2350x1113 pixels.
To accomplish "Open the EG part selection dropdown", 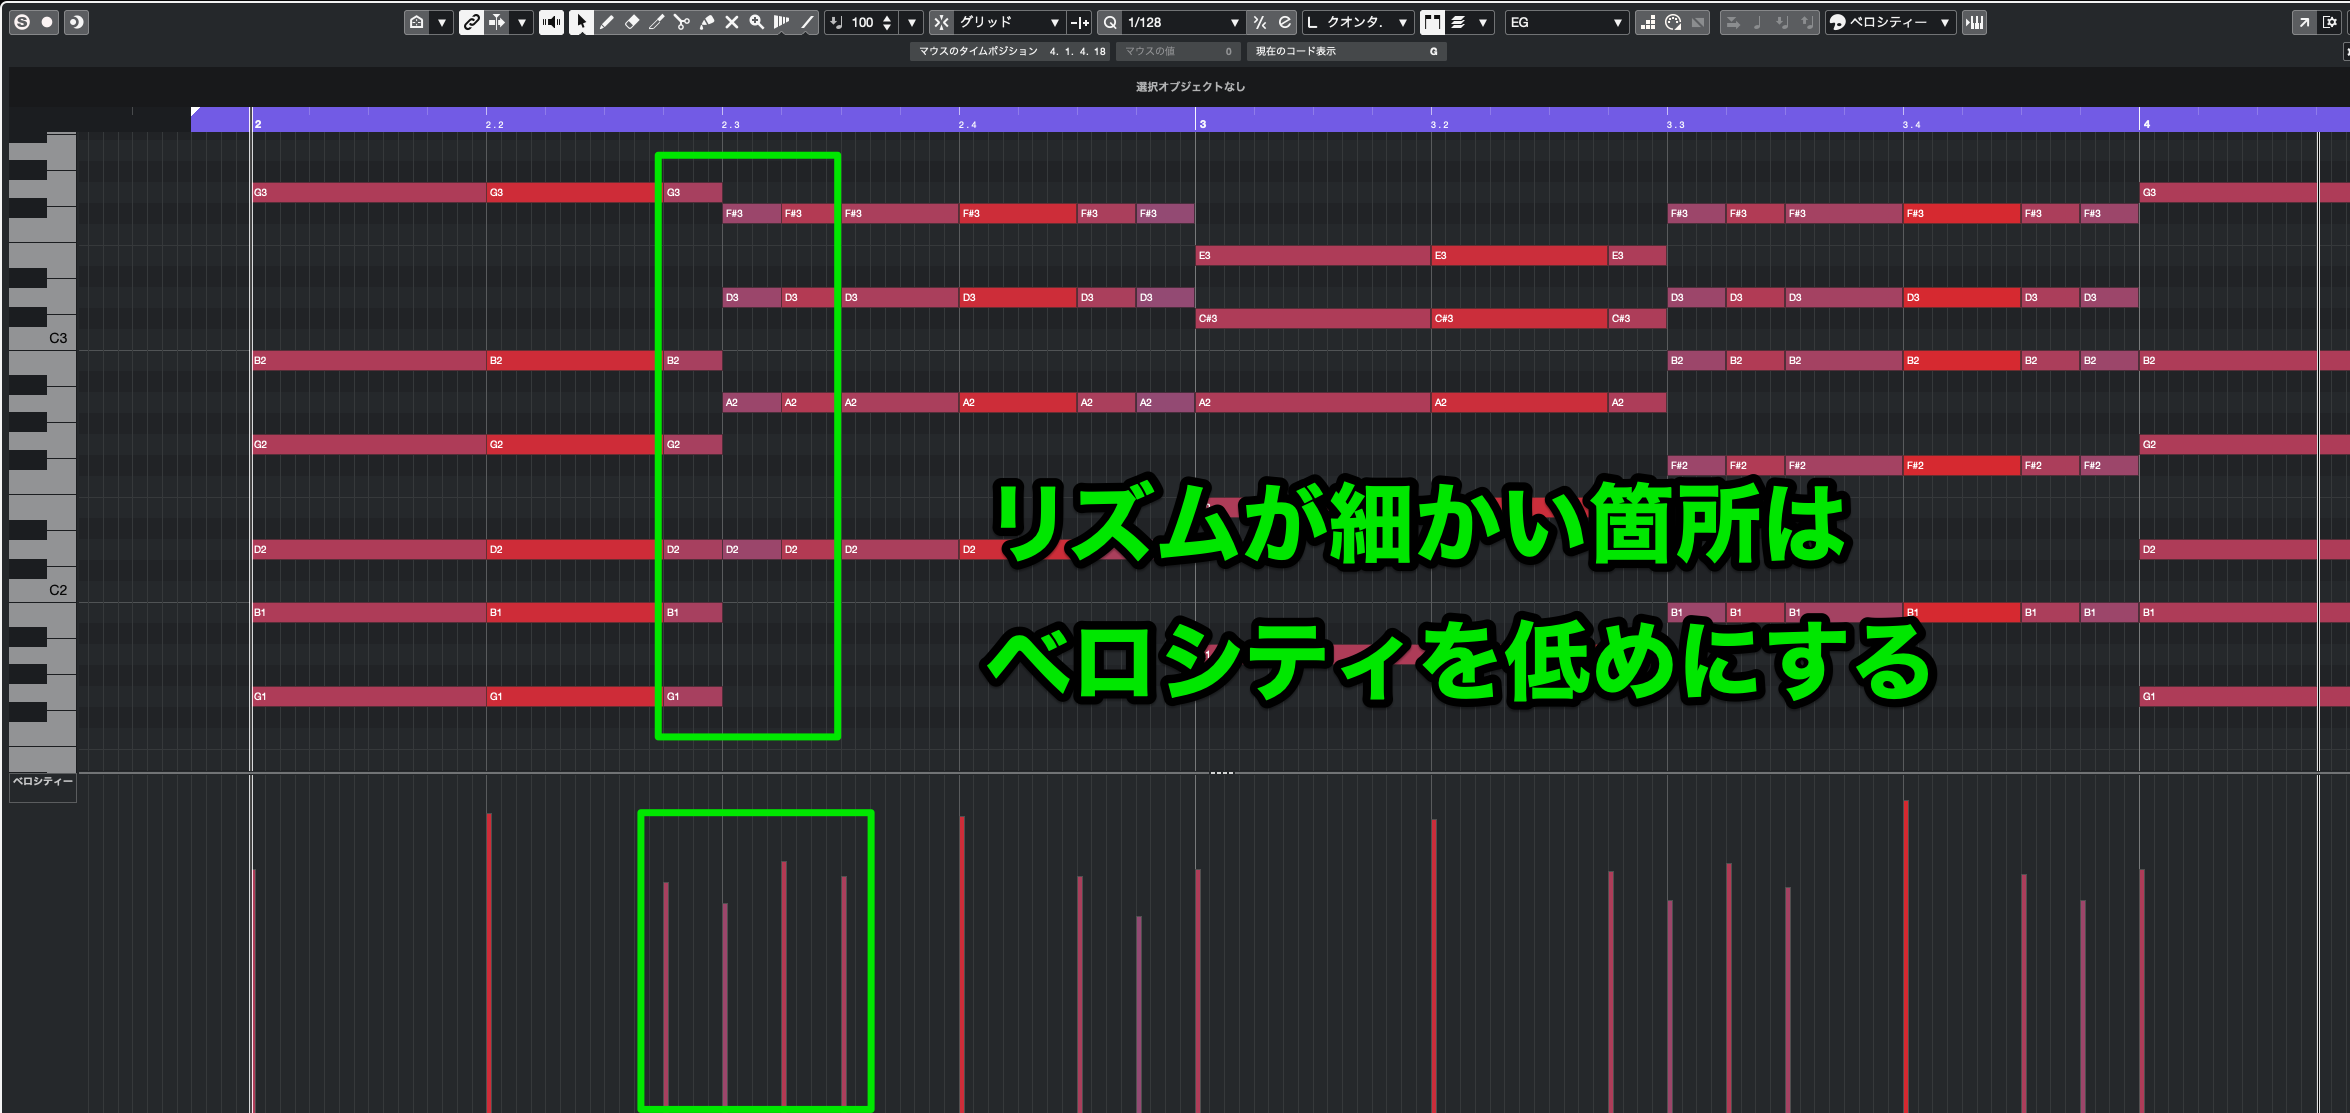I will pyautogui.click(x=1567, y=22).
